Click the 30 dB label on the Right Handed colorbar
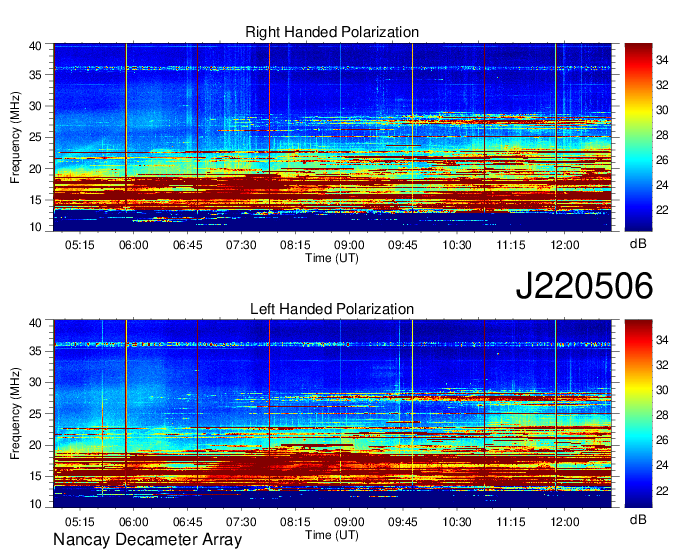This screenshot has height=552, width=680. (x=662, y=110)
